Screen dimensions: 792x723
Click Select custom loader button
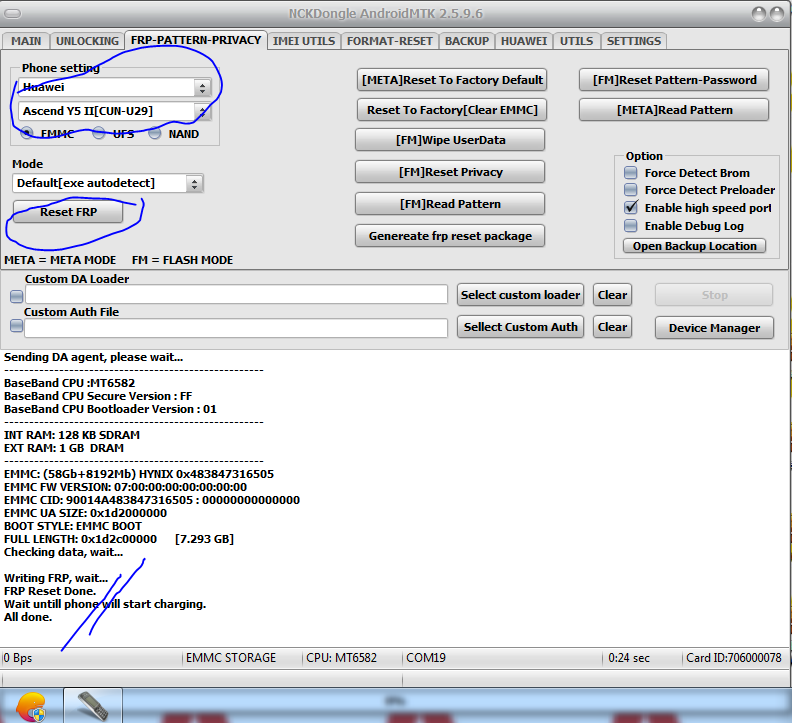tap(520, 295)
